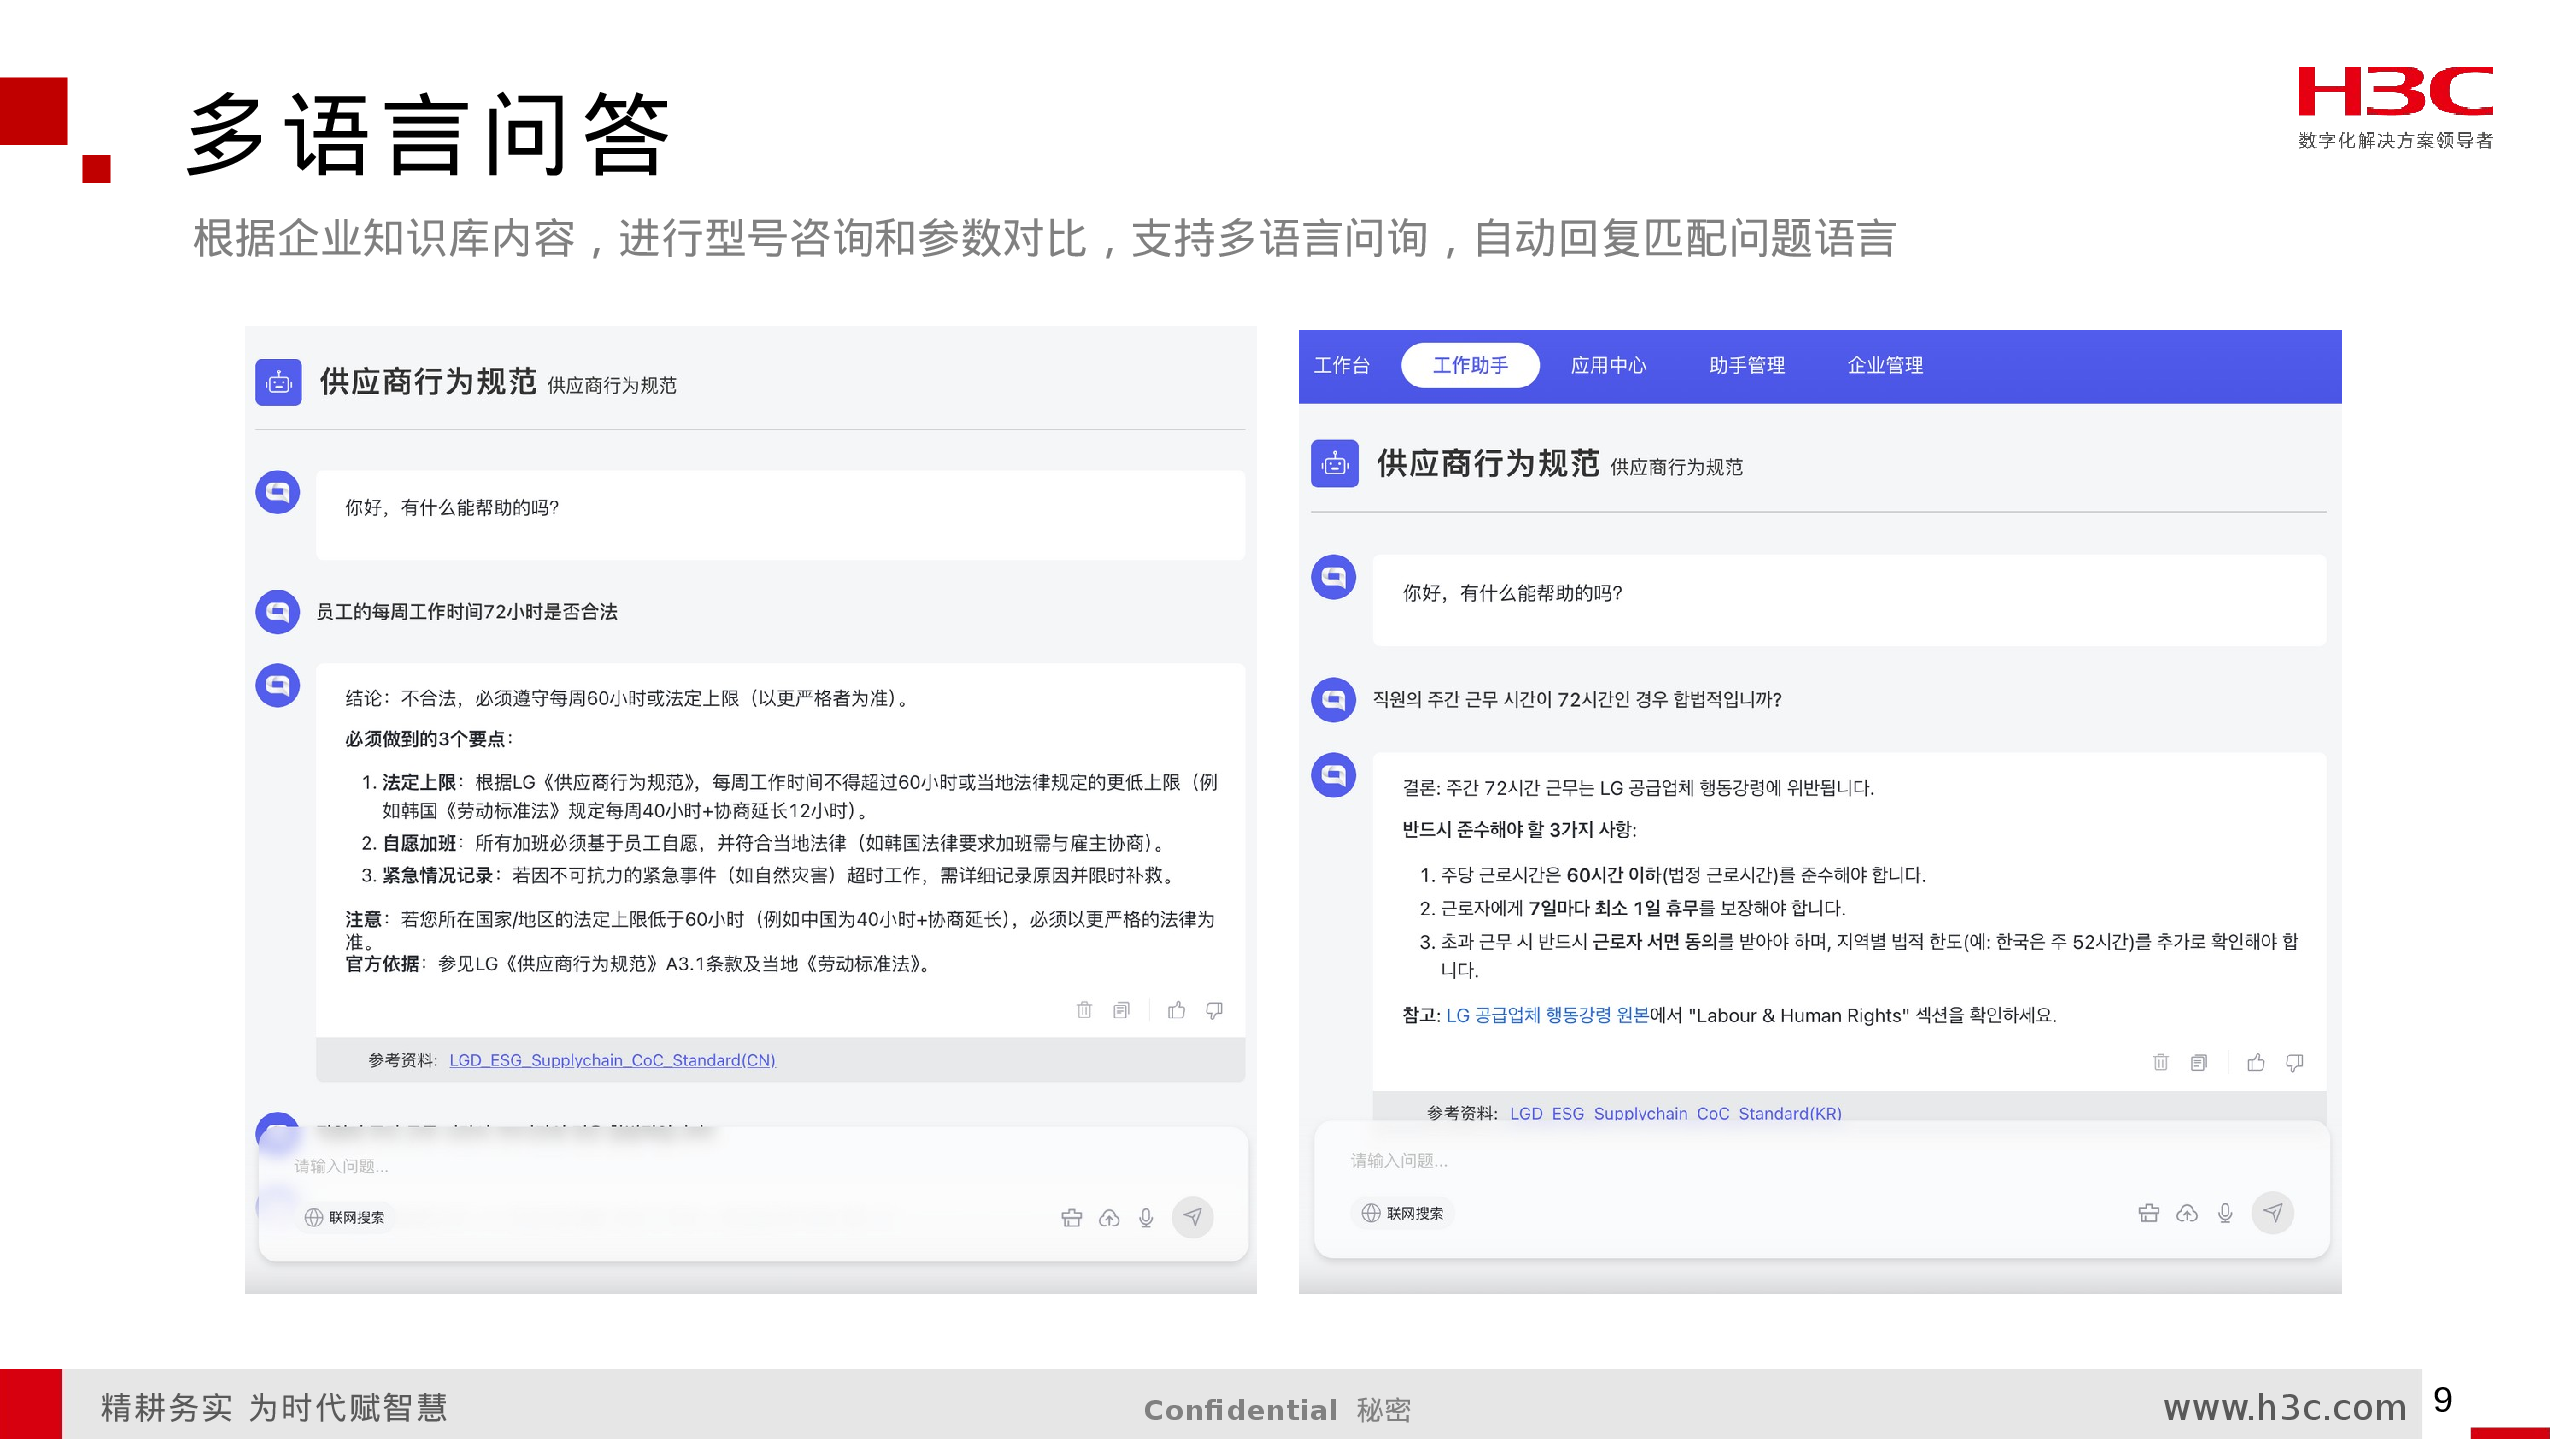The height and width of the screenshot is (1440, 2560).
Task: Click cloud upload icon in right chat input
Action: tap(2187, 1213)
